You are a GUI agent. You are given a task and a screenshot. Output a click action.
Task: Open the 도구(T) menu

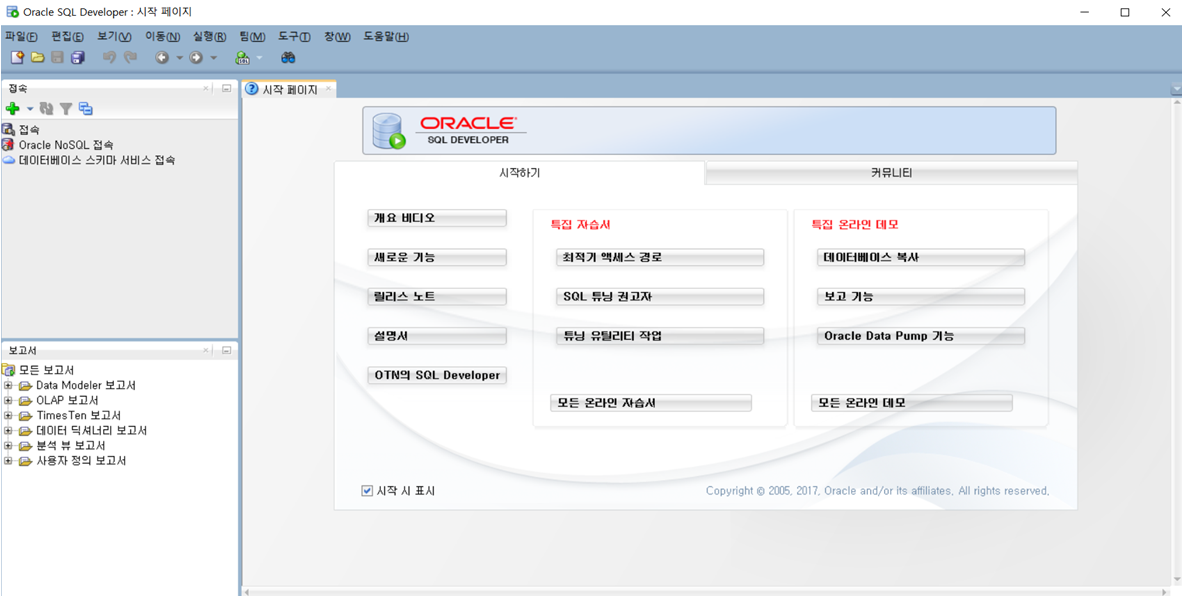[x=294, y=36]
